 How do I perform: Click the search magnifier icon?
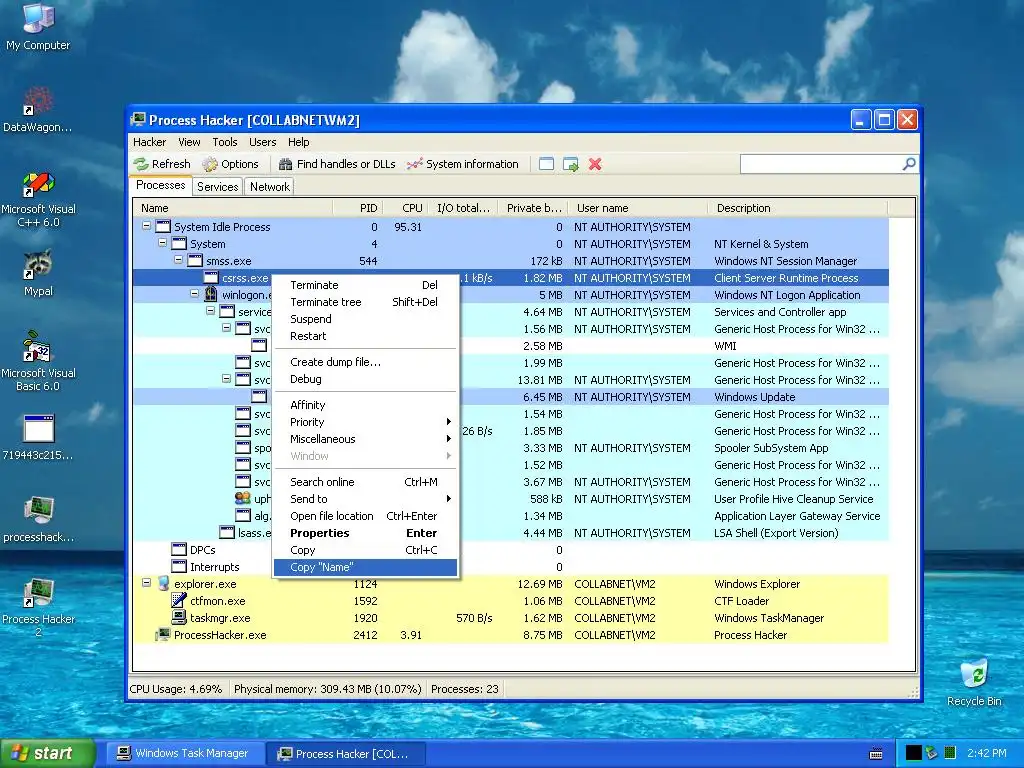pyautogui.click(x=909, y=164)
